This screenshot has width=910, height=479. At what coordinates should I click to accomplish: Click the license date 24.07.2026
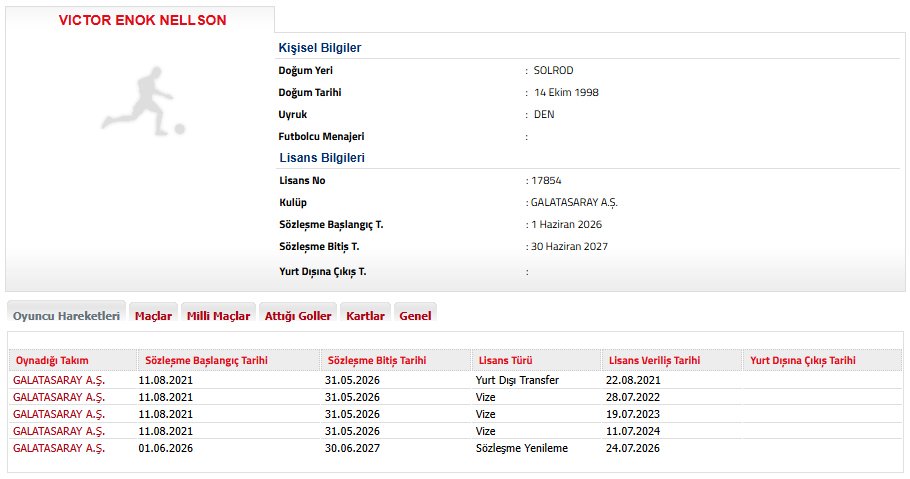point(633,448)
